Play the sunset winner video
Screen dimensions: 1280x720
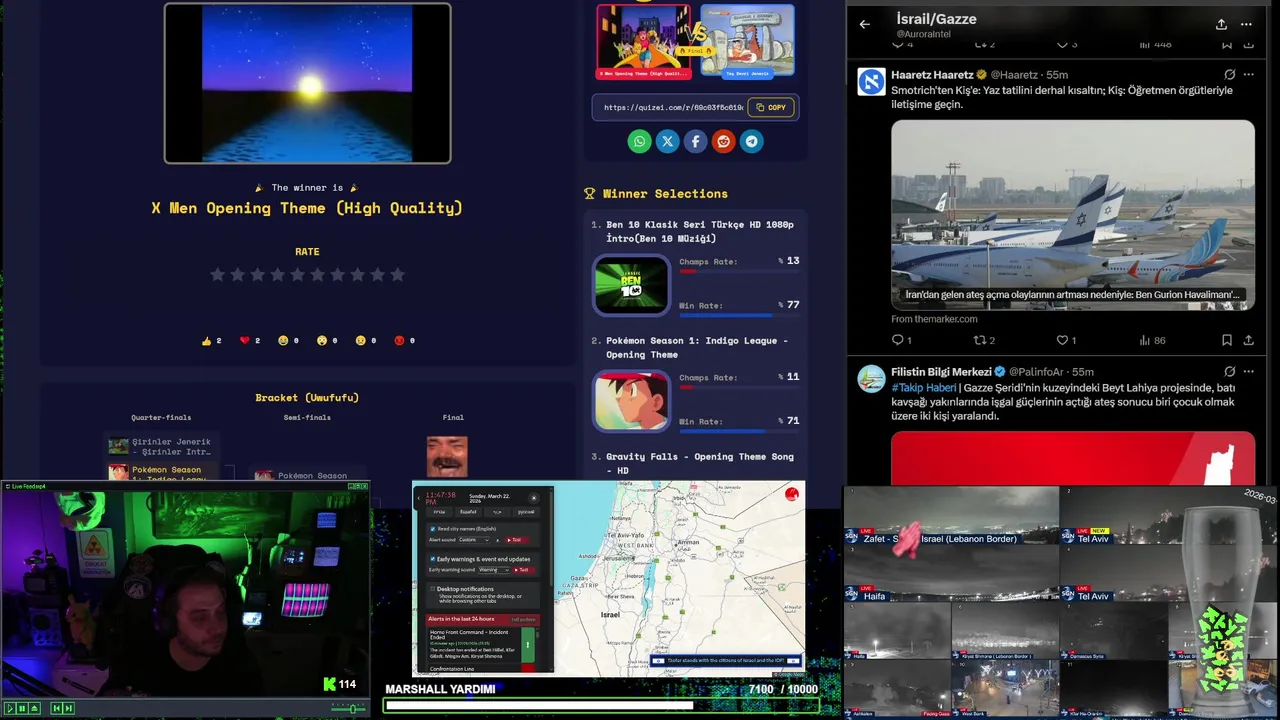coord(307,83)
